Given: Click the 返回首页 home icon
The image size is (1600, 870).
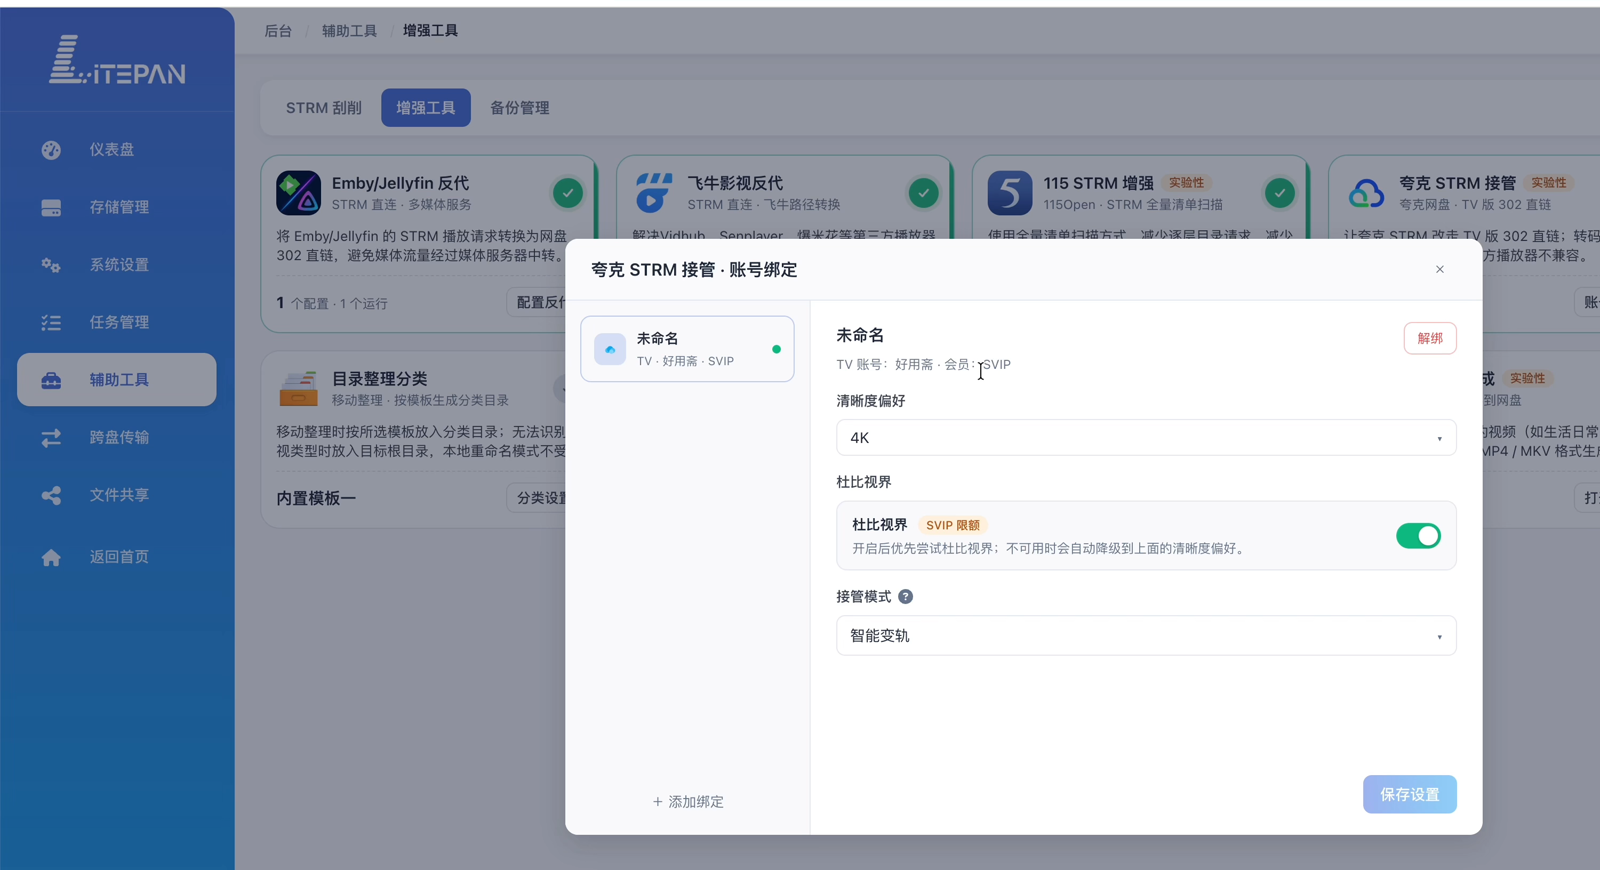Looking at the screenshot, I should pyautogui.click(x=51, y=557).
